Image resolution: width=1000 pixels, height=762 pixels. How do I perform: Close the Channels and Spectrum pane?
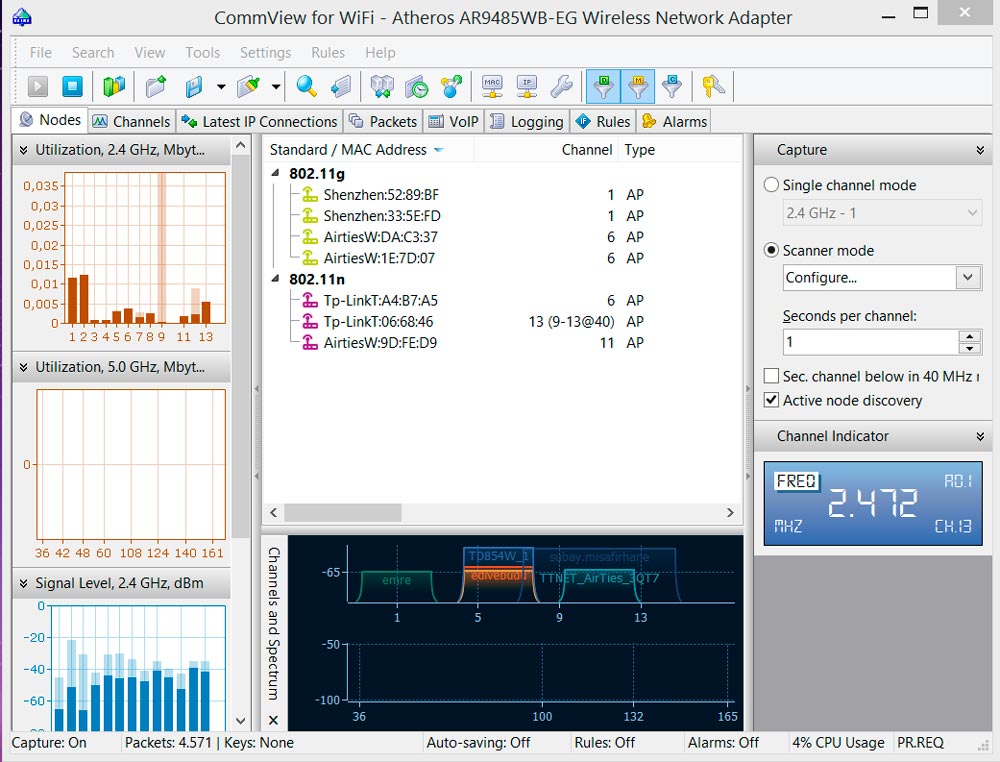pos(274,720)
